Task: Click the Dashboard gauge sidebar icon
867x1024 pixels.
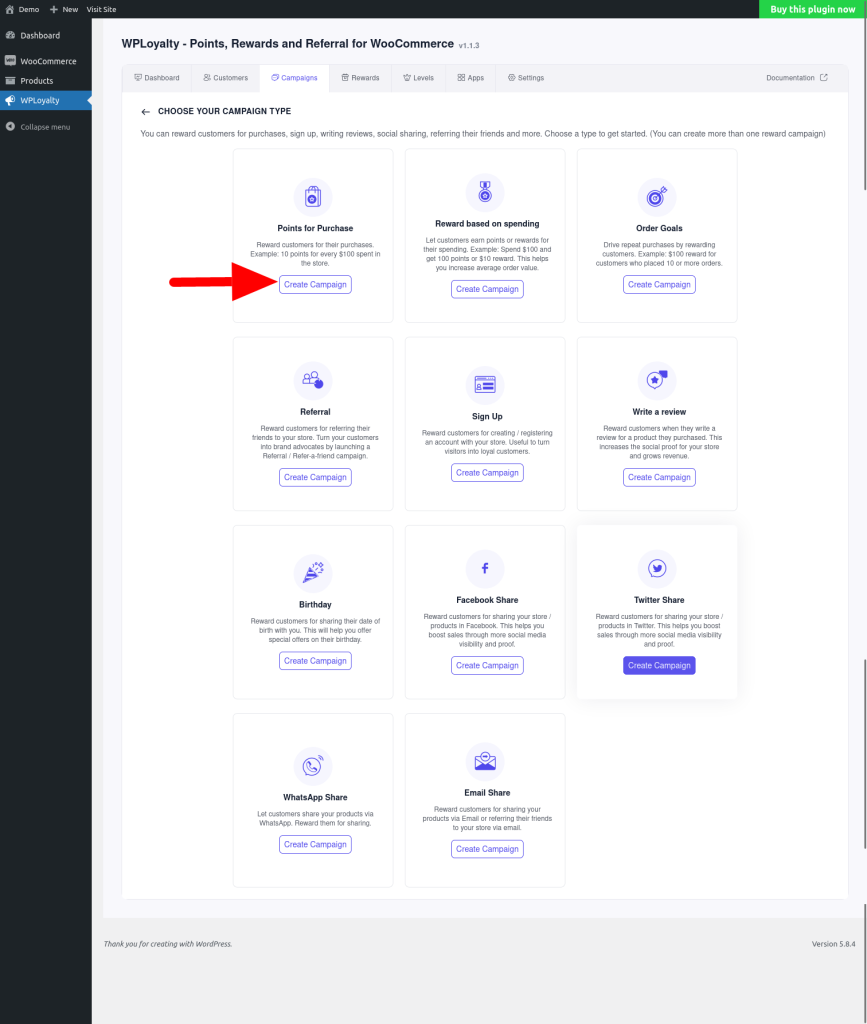Action: pos(10,35)
